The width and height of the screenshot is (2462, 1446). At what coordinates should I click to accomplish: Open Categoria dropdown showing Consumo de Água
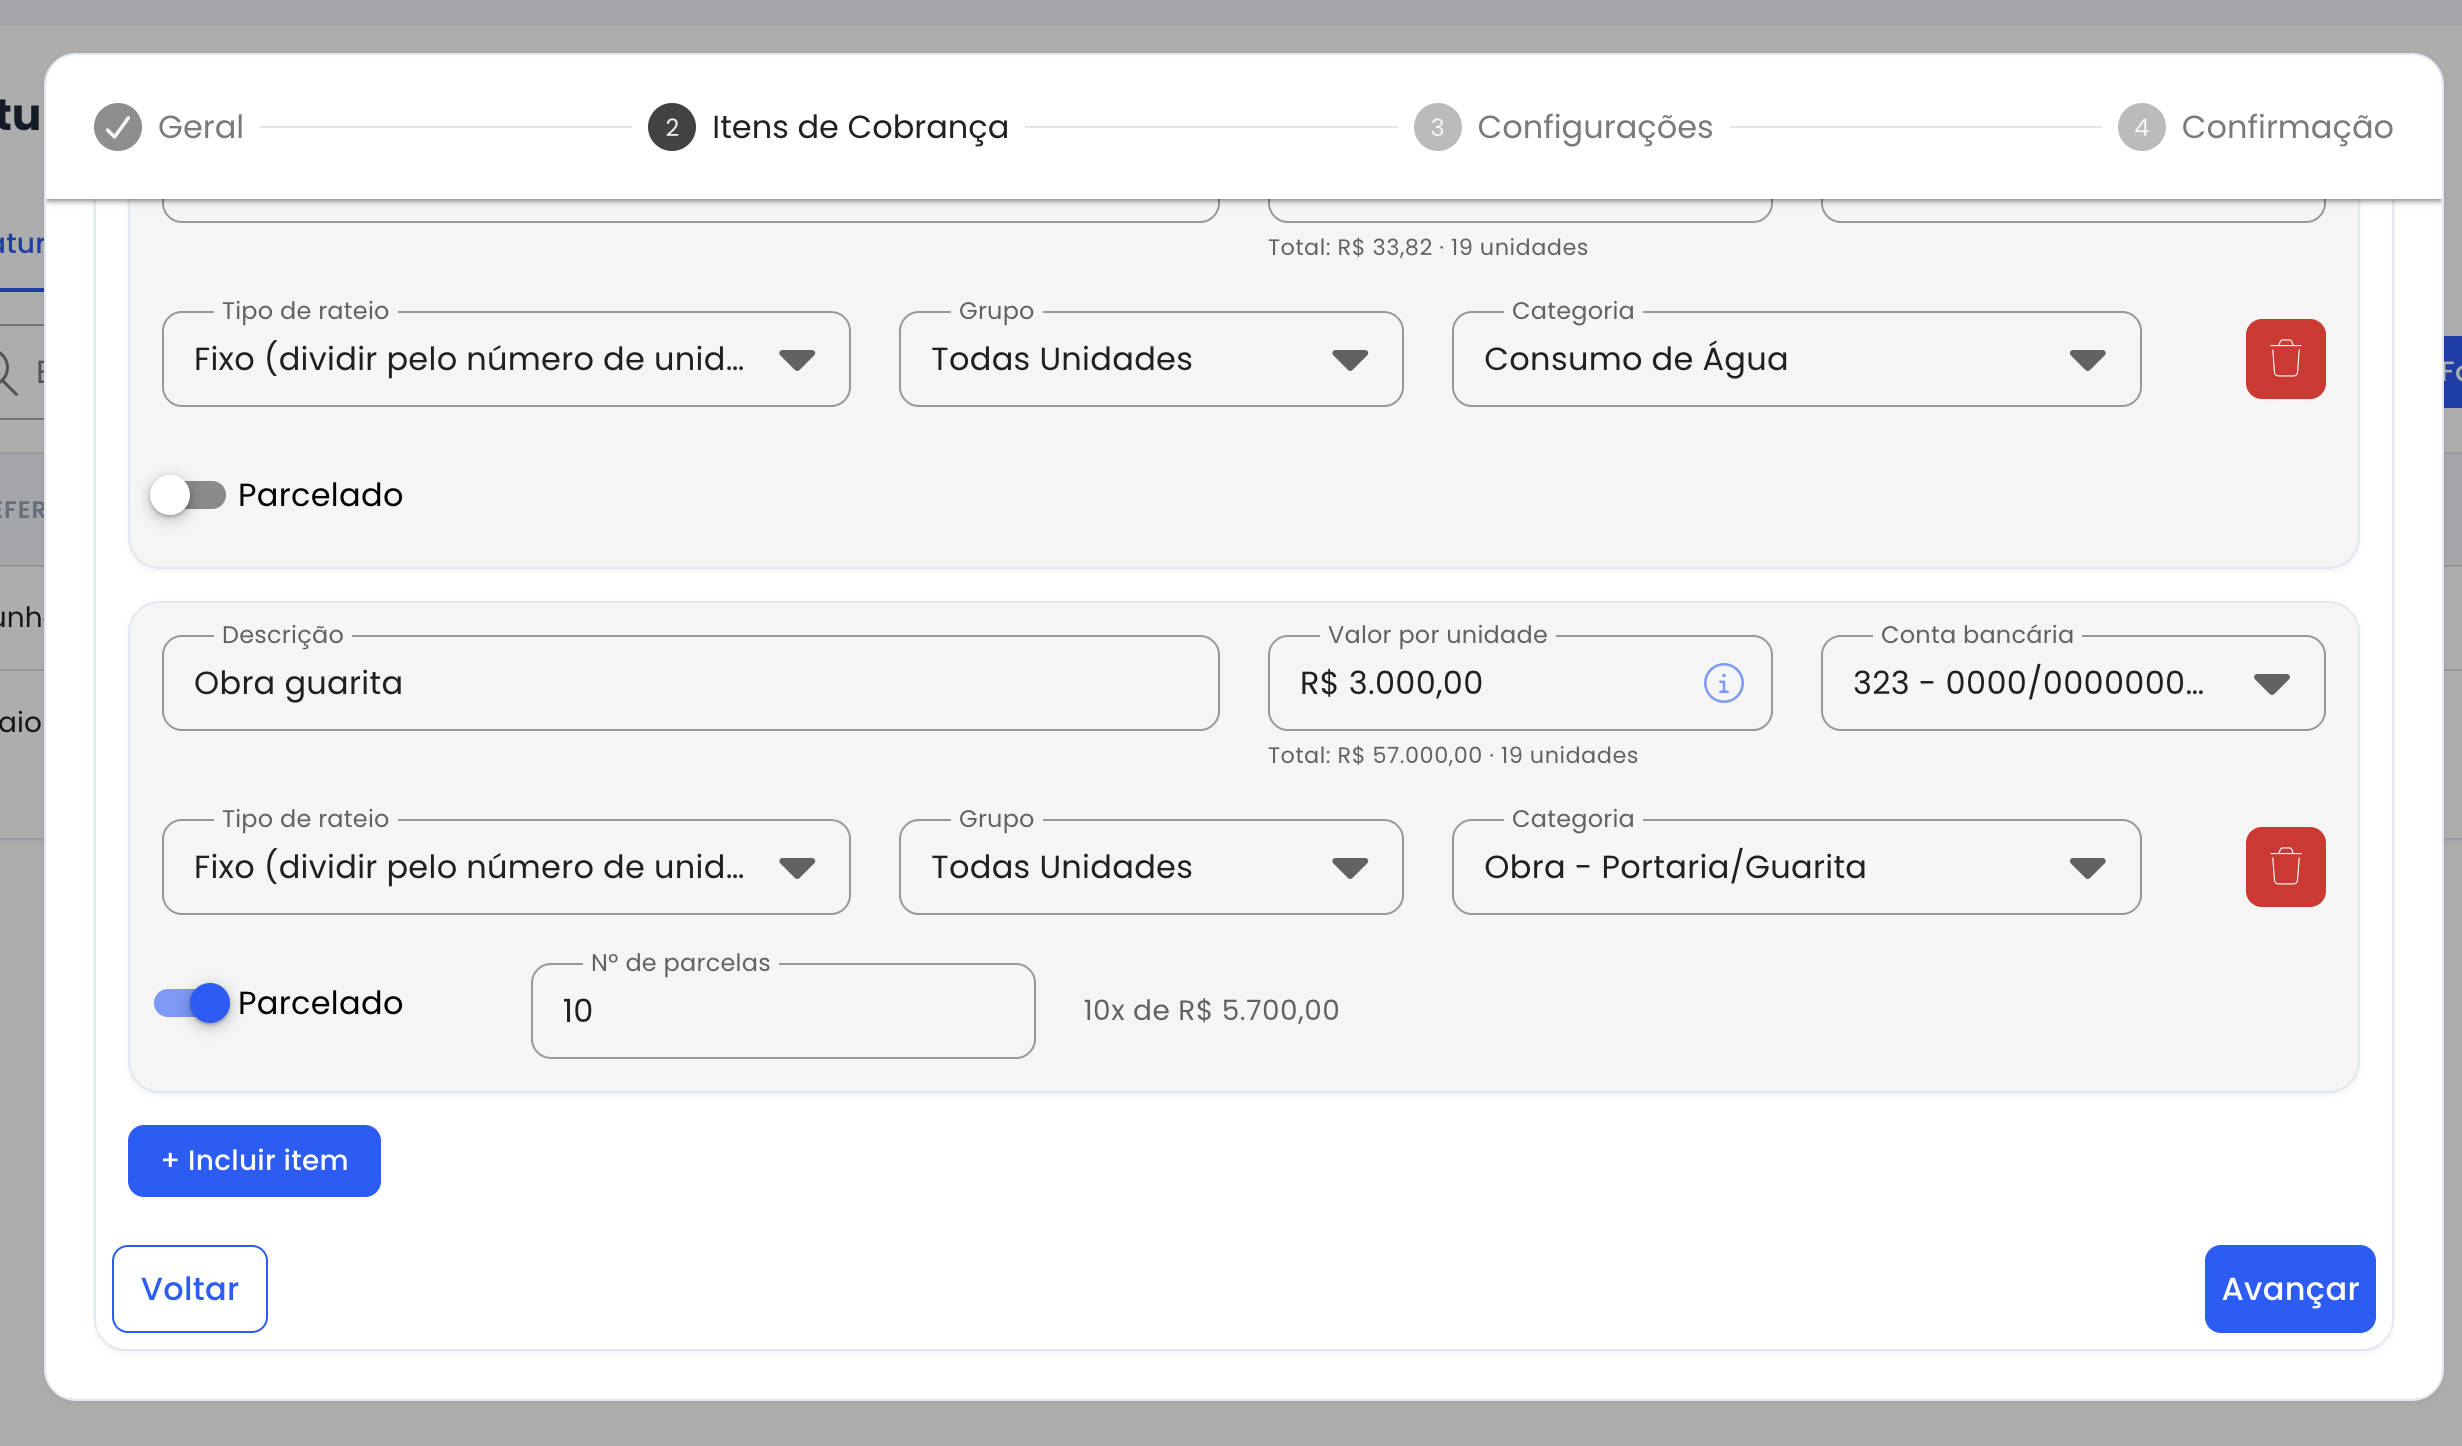click(1796, 359)
